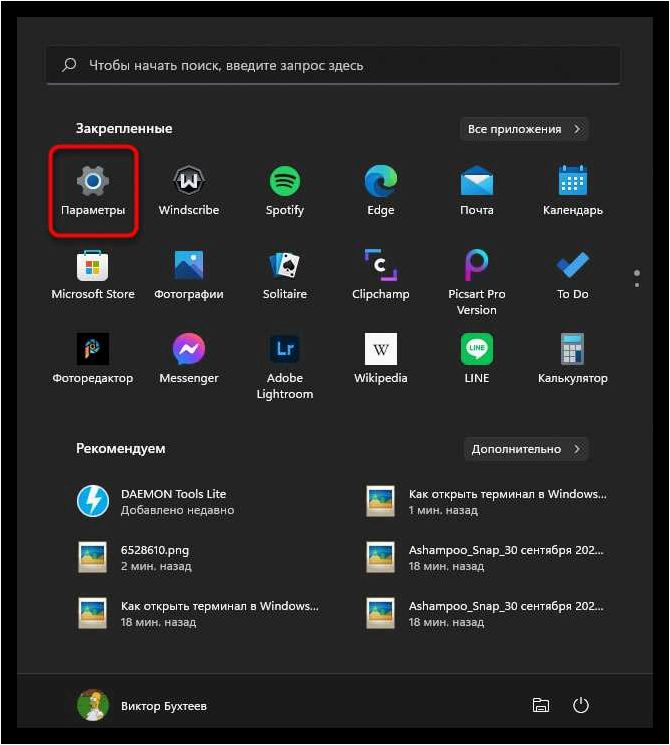Open the Почта mail app
670x745 pixels.
point(477,191)
